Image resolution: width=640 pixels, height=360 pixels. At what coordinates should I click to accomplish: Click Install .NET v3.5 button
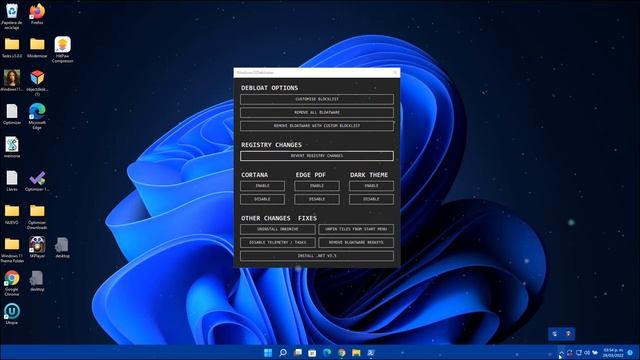317,256
